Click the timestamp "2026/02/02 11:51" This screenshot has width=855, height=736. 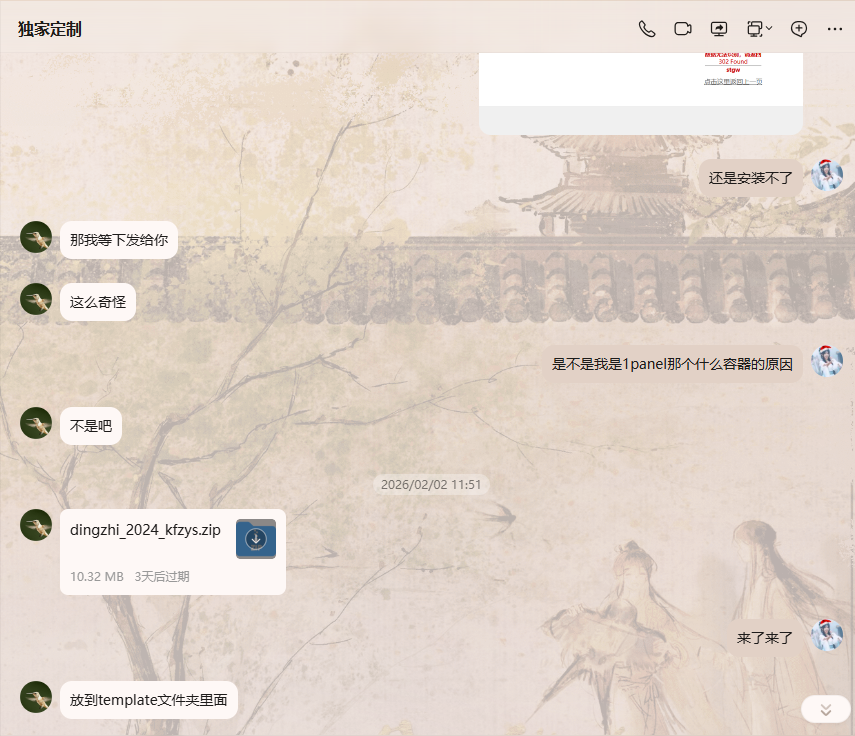(431, 484)
